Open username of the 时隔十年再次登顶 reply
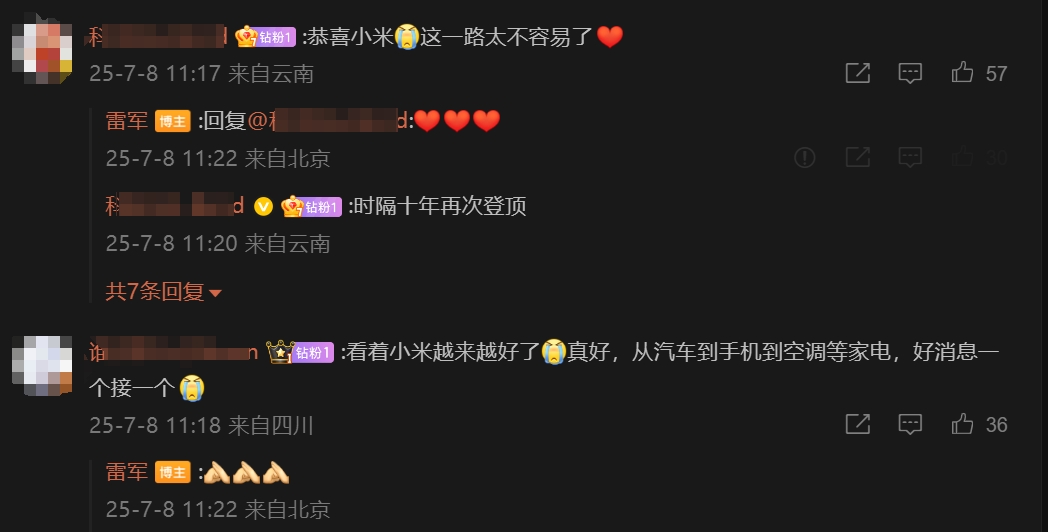Viewport: 1048px width, 532px height. coord(175,206)
